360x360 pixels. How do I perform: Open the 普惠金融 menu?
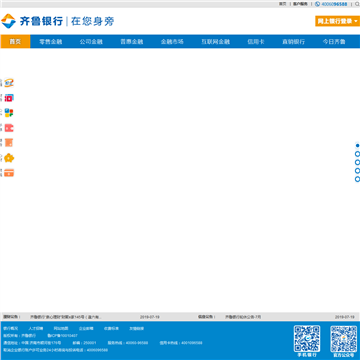tap(132, 42)
